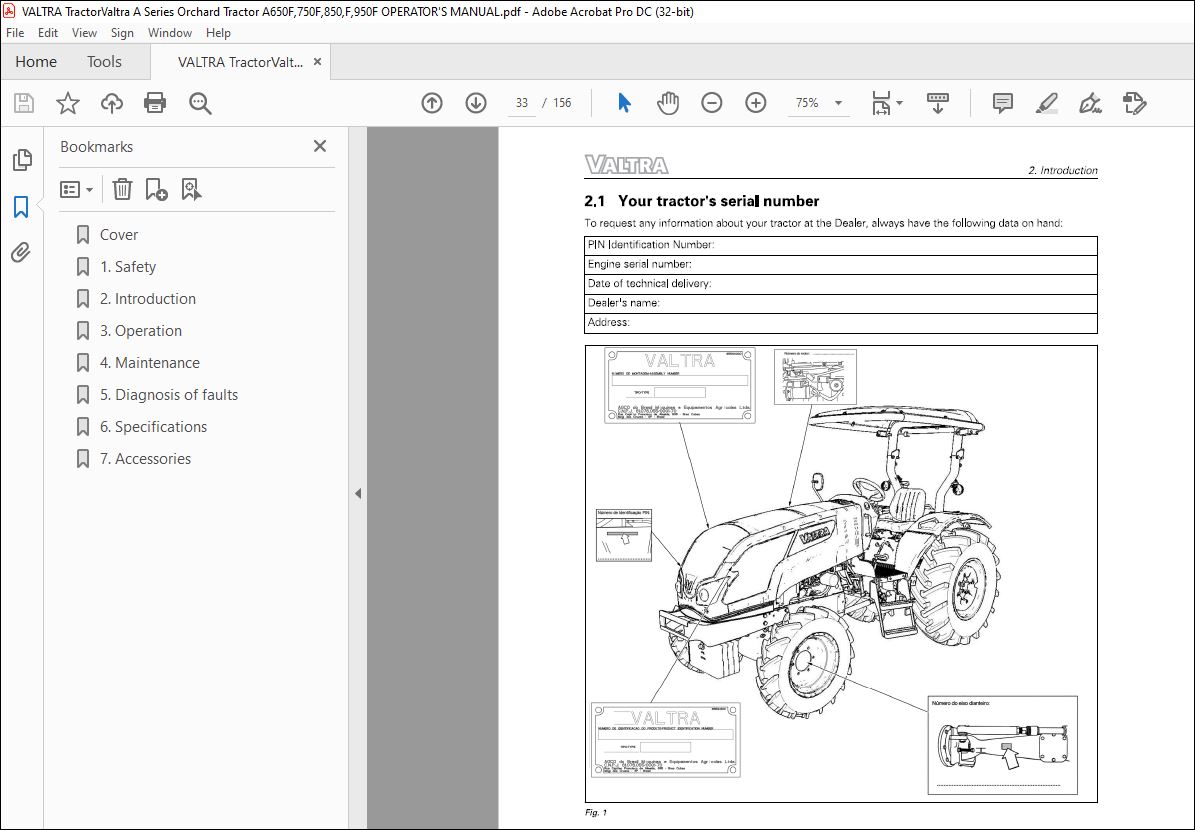Jump to the Cover bookmark
This screenshot has height=830, width=1195.
[119, 235]
